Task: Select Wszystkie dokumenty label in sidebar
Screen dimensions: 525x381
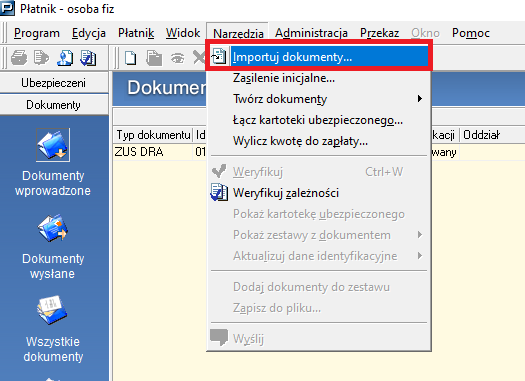Action: point(53,349)
